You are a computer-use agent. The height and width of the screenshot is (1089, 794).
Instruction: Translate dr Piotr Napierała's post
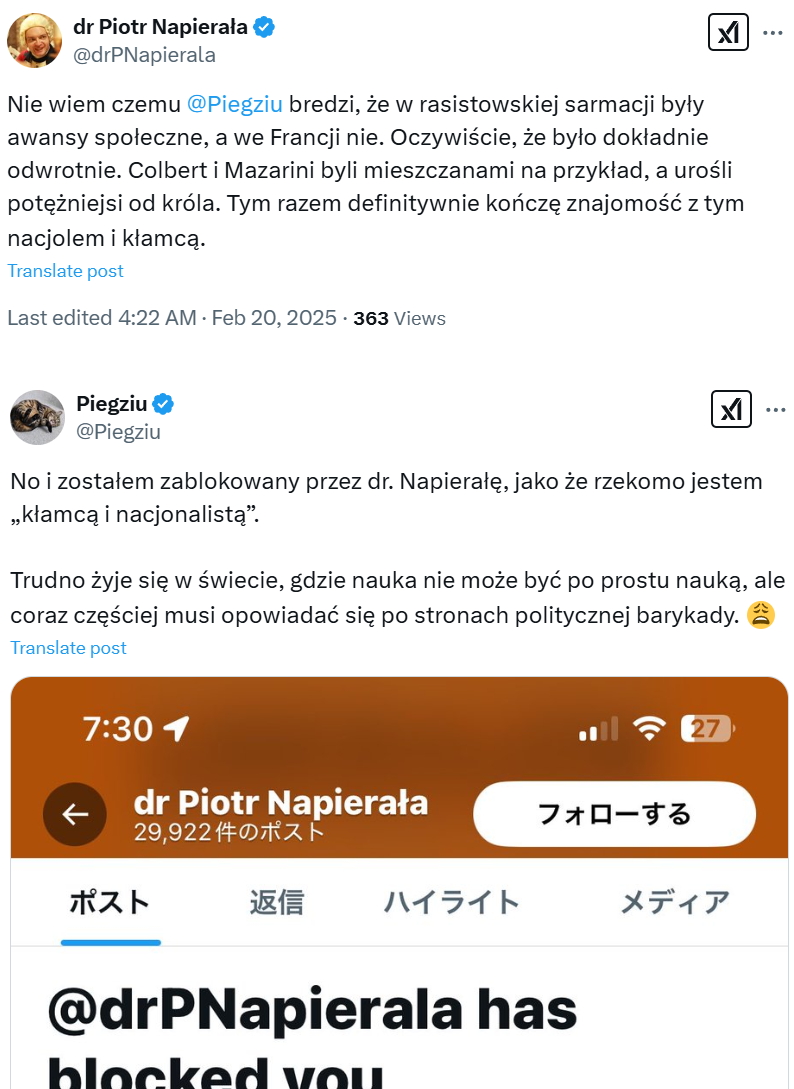point(66,271)
